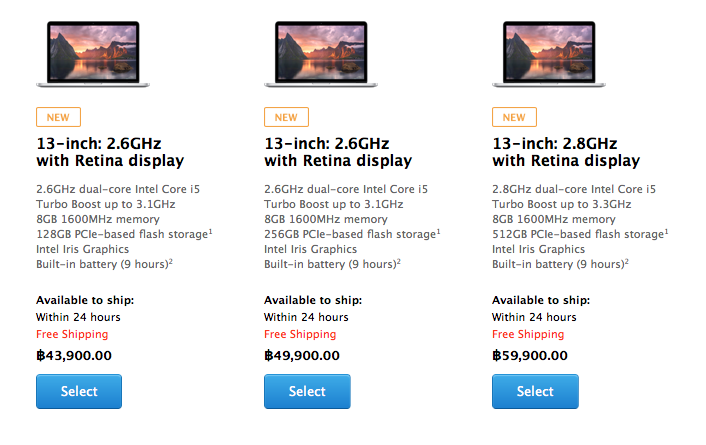Click battery footnote 2 on 2.8GHz model
The width and height of the screenshot is (706, 445).
pyautogui.click(x=628, y=261)
